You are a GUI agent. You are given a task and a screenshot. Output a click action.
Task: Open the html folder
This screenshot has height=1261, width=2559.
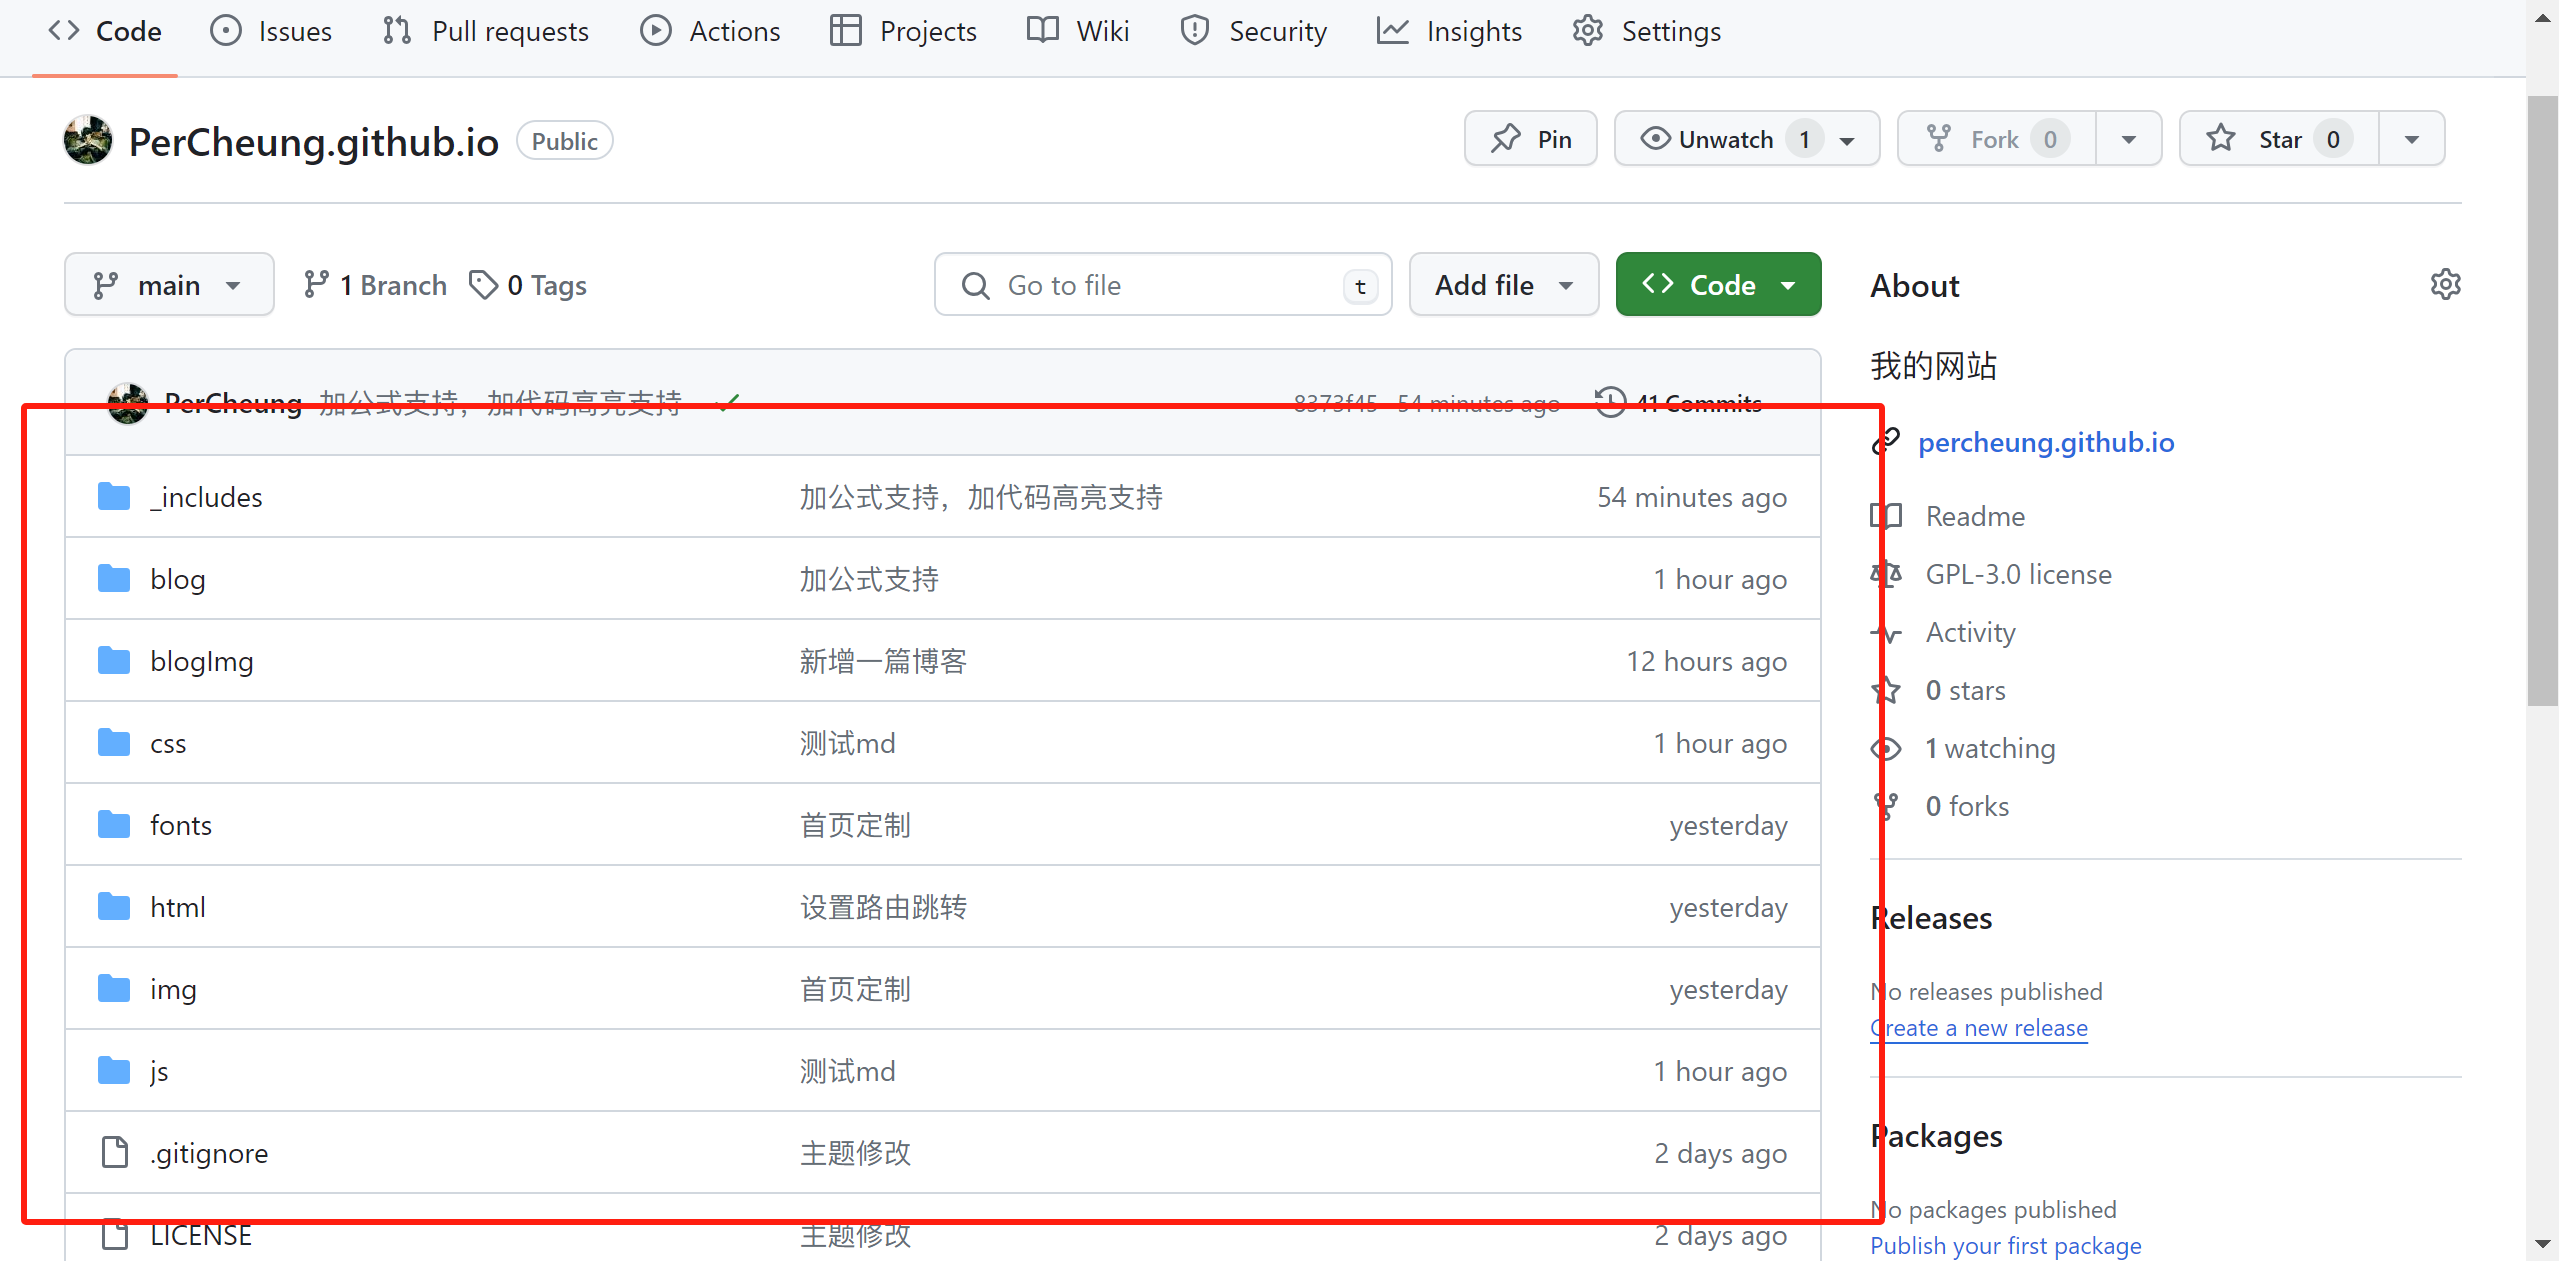178,907
